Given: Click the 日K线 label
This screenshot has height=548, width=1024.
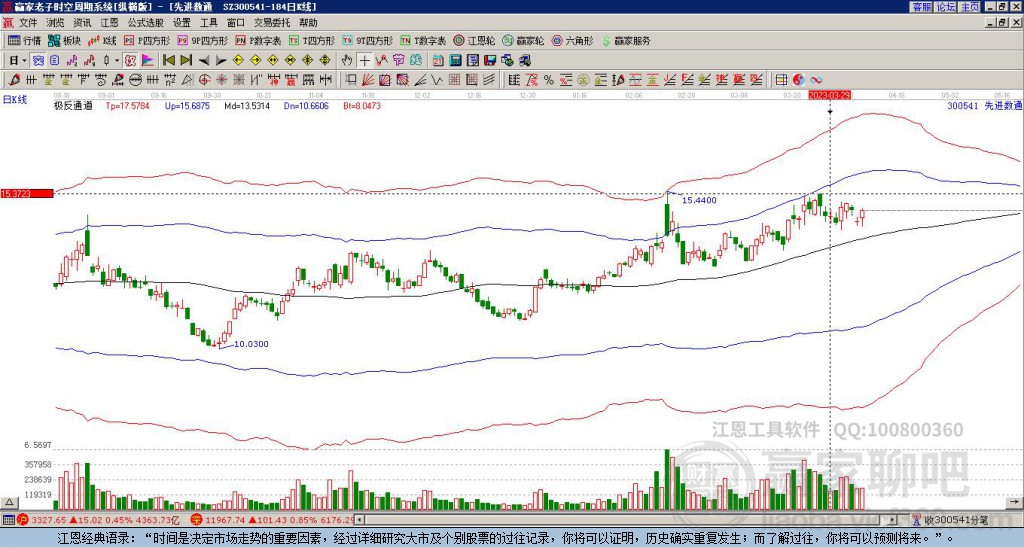Looking at the screenshot, I should pyautogui.click(x=15, y=100).
